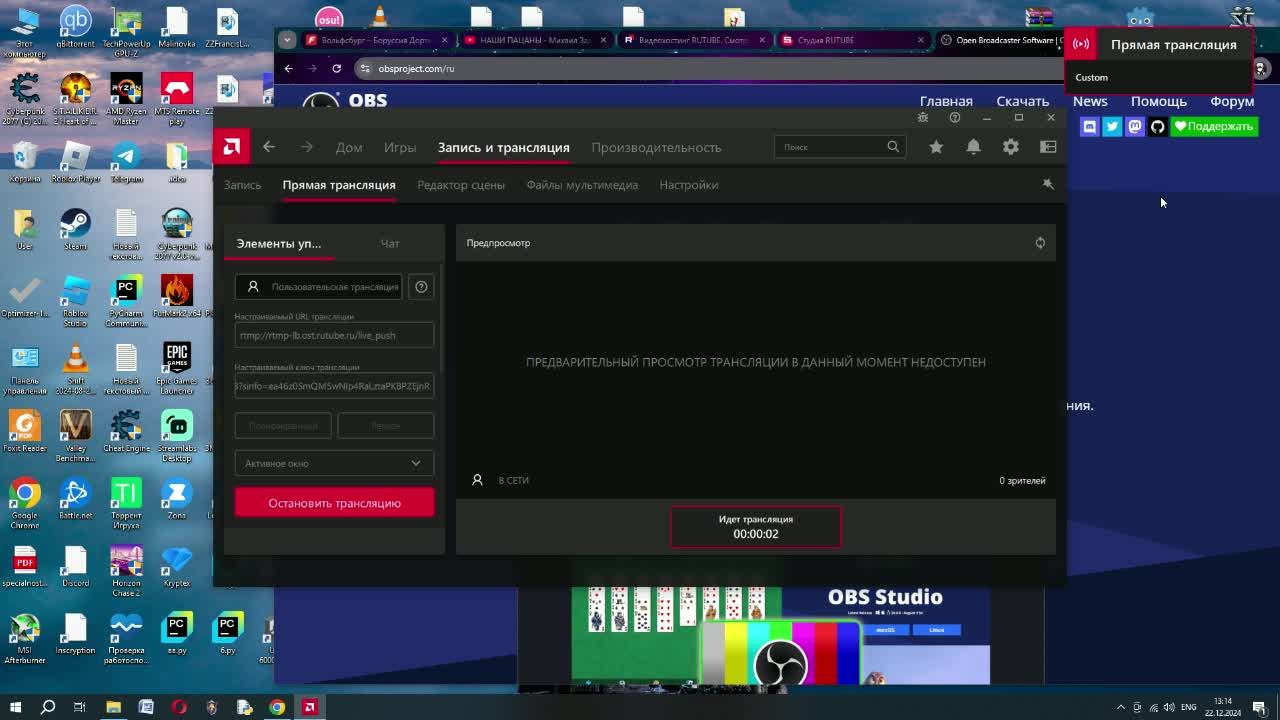The width and height of the screenshot is (1280, 720).
Task: Click the GitHub icon on OBS site
Action: pos(1157,126)
